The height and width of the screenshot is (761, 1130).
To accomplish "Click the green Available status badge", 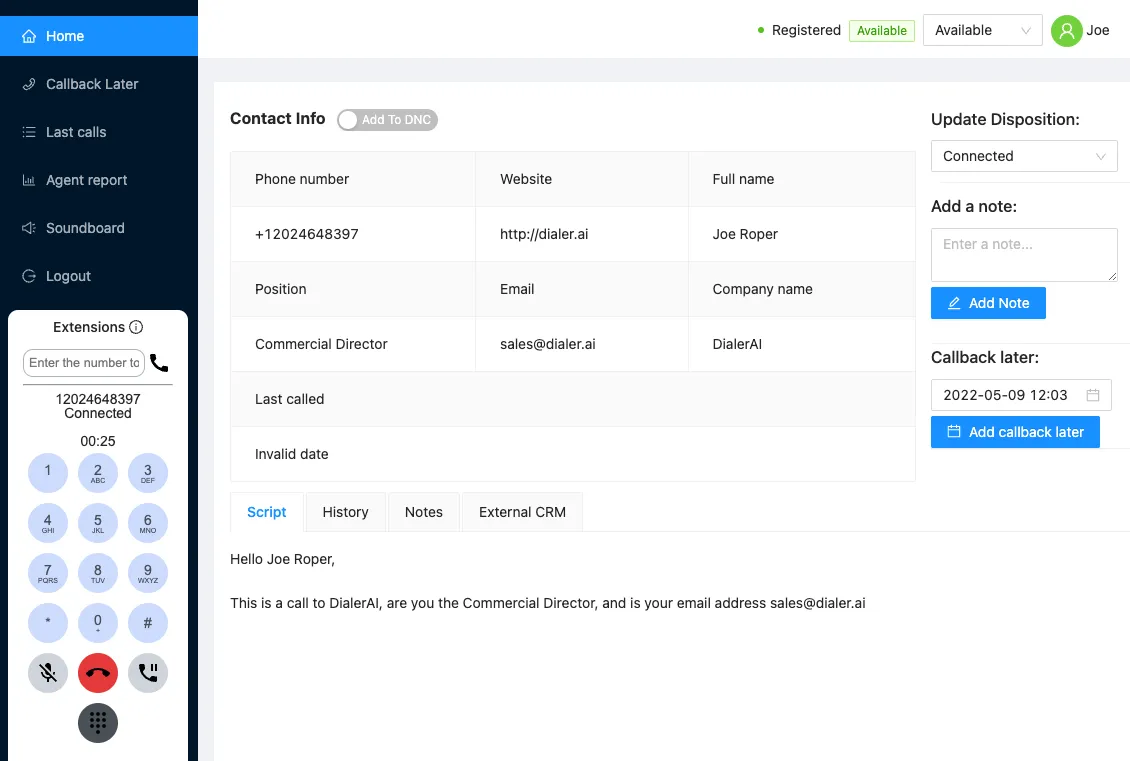I will pyautogui.click(x=881, y=30).
